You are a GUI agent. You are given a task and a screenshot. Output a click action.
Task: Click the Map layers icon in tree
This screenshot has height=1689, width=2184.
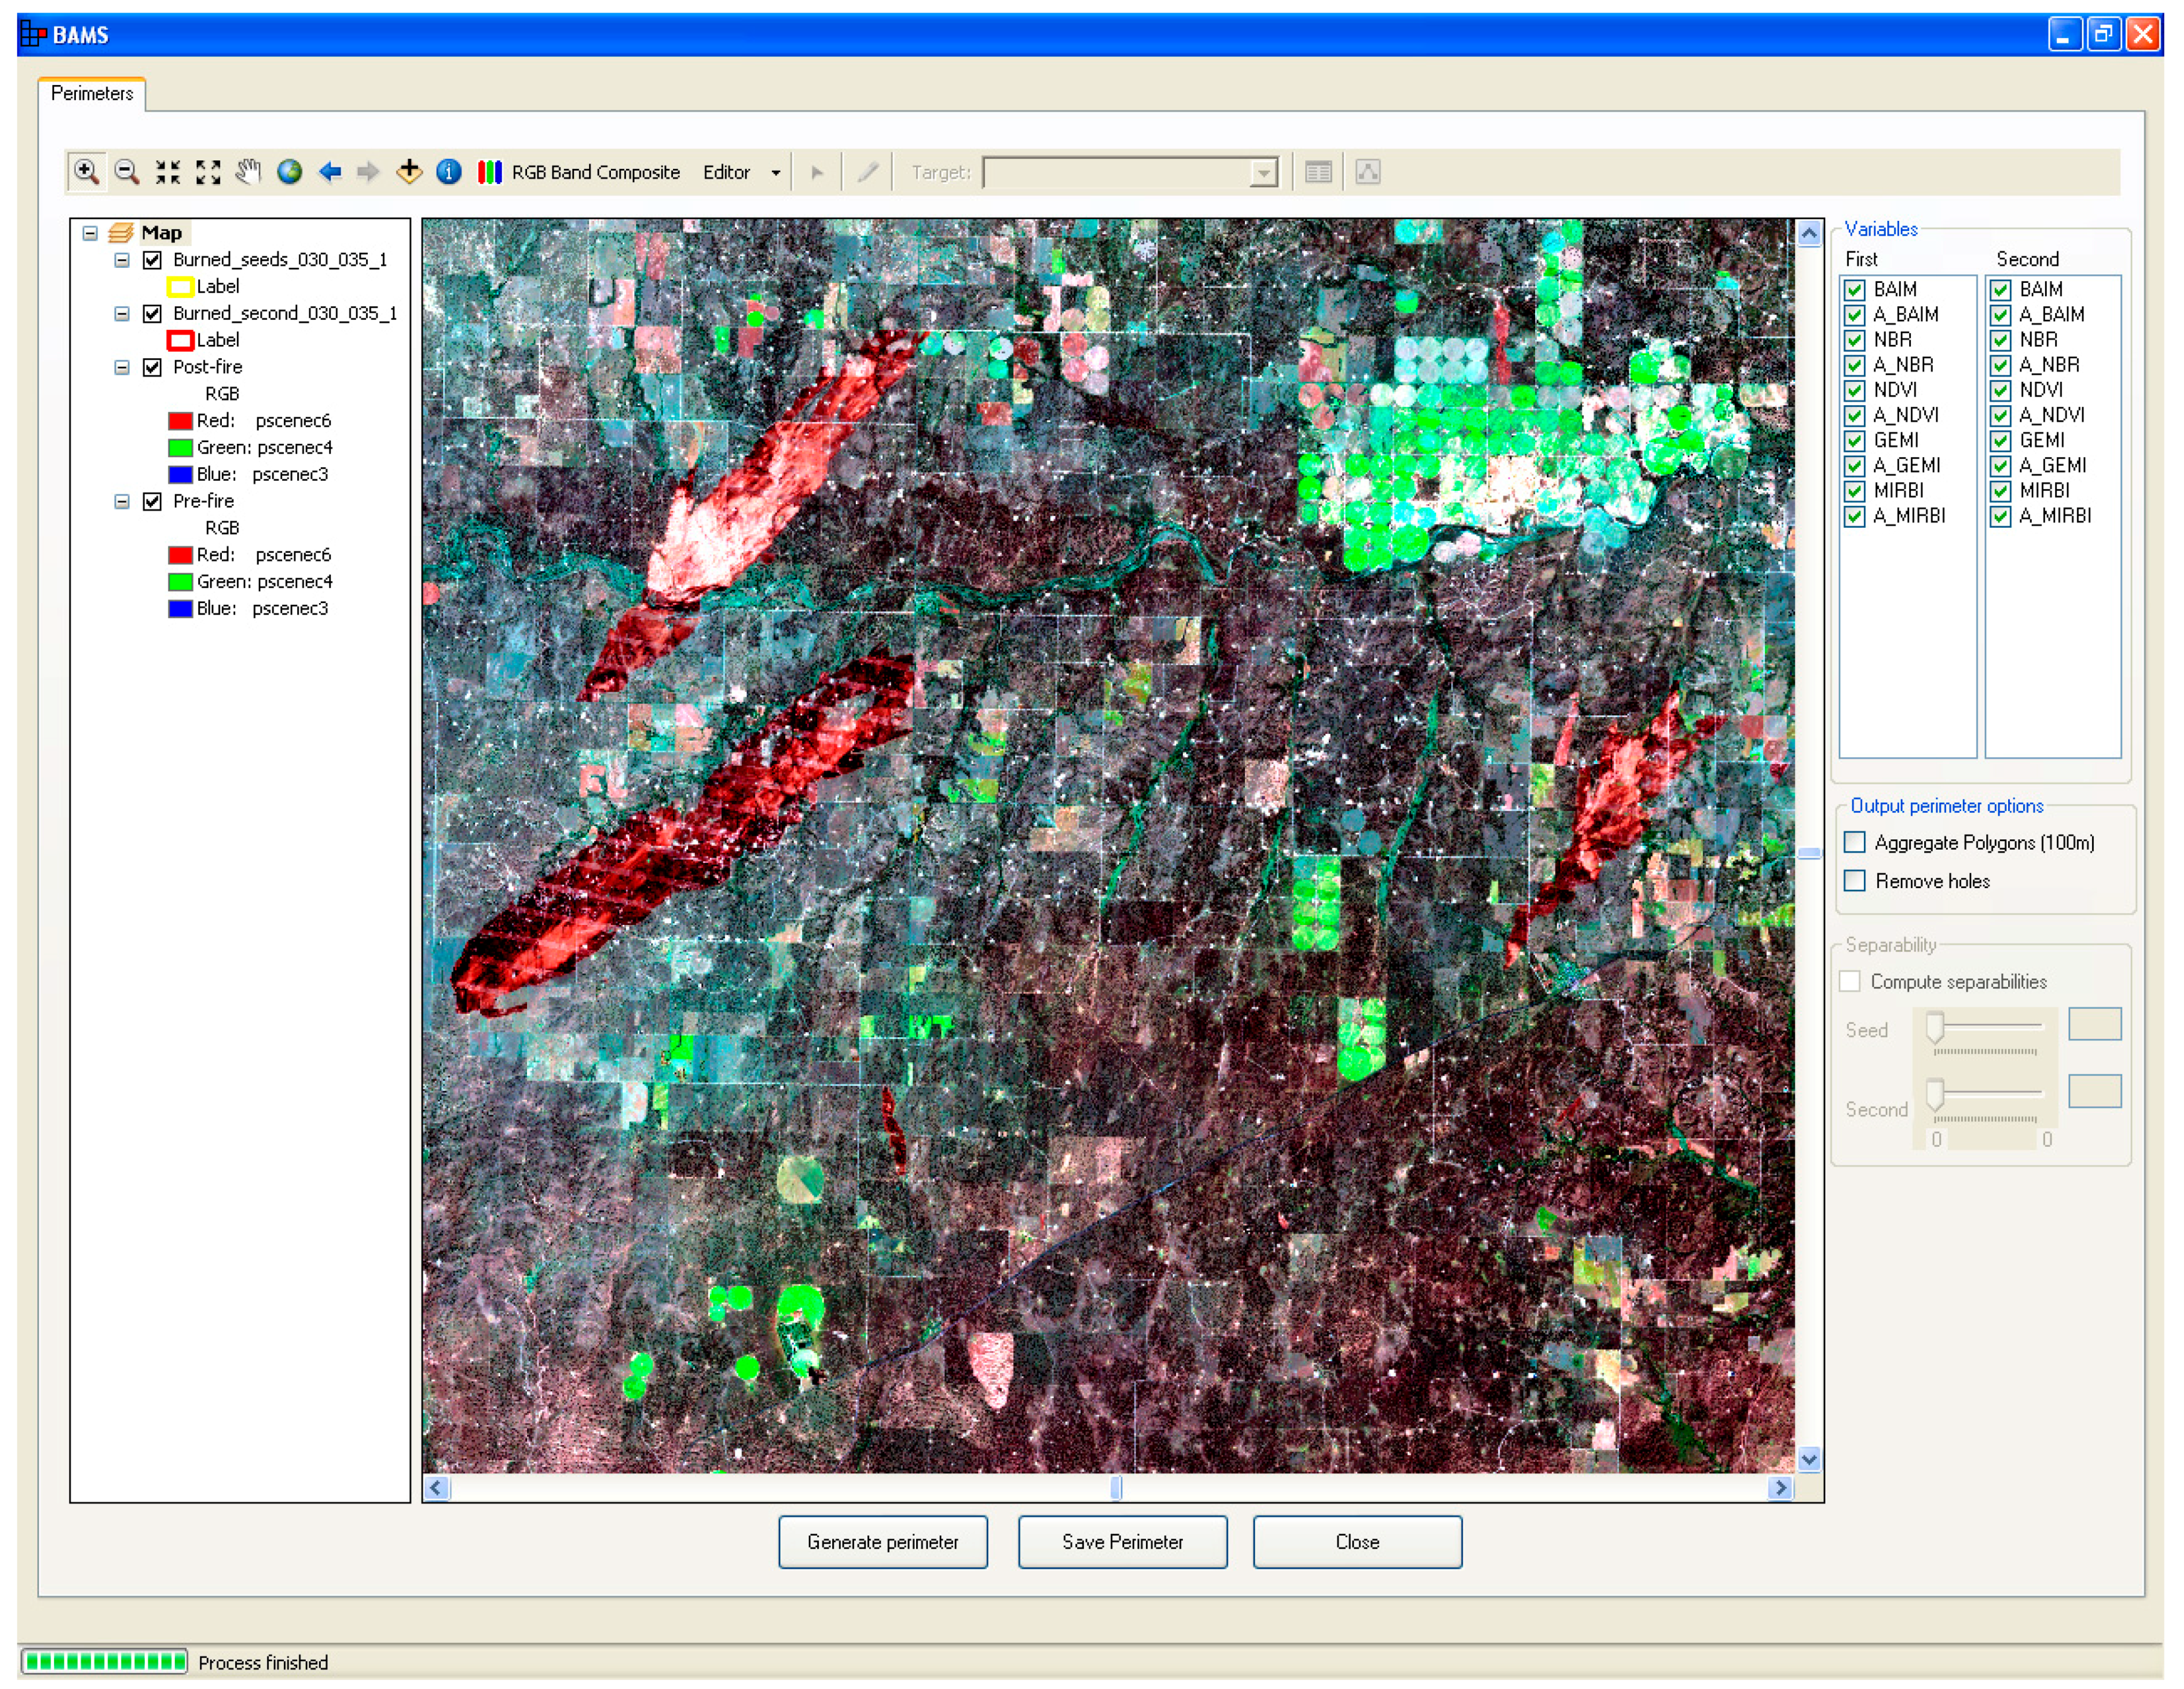pos(121,233)
